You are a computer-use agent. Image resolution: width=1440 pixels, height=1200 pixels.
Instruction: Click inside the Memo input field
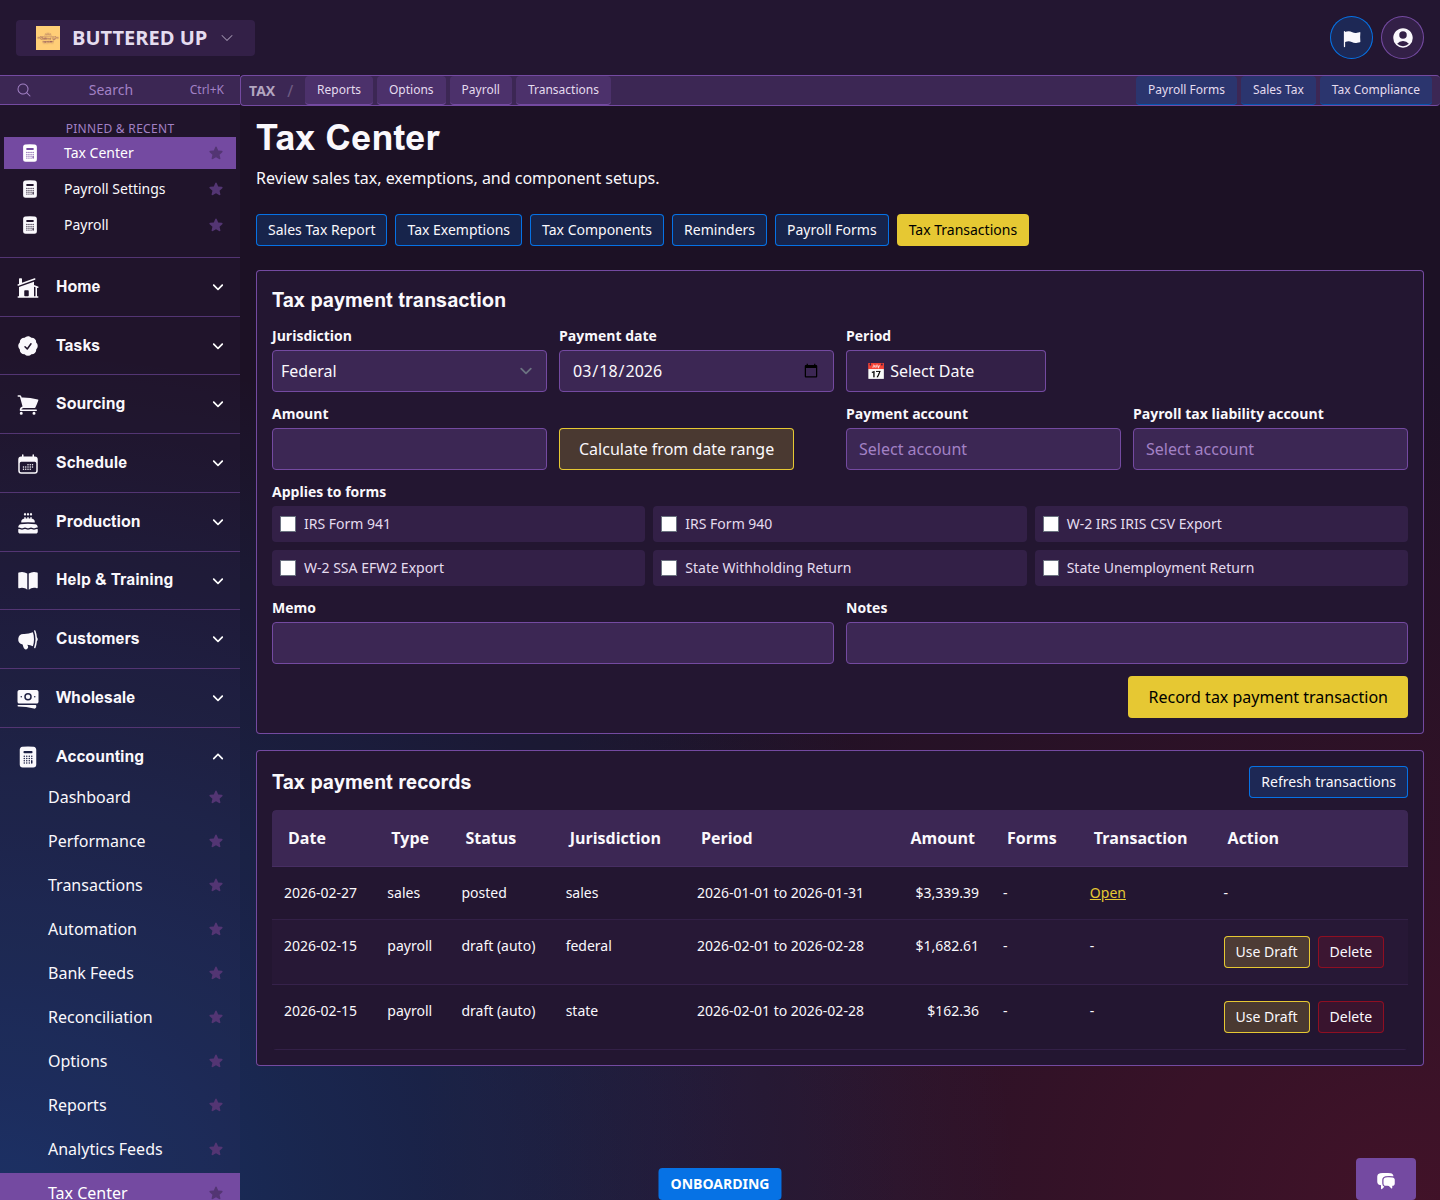pyautogui.click(x=552, y=642)
